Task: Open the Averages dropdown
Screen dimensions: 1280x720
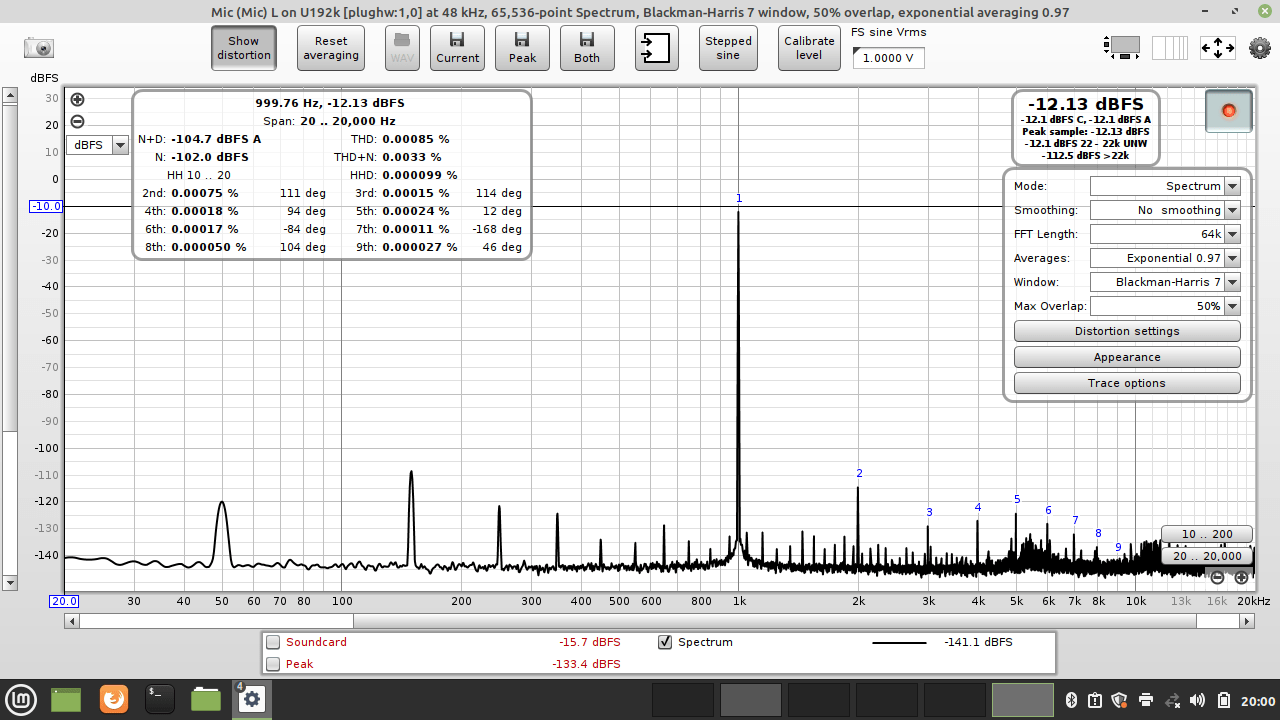Action: [1165, 258]
